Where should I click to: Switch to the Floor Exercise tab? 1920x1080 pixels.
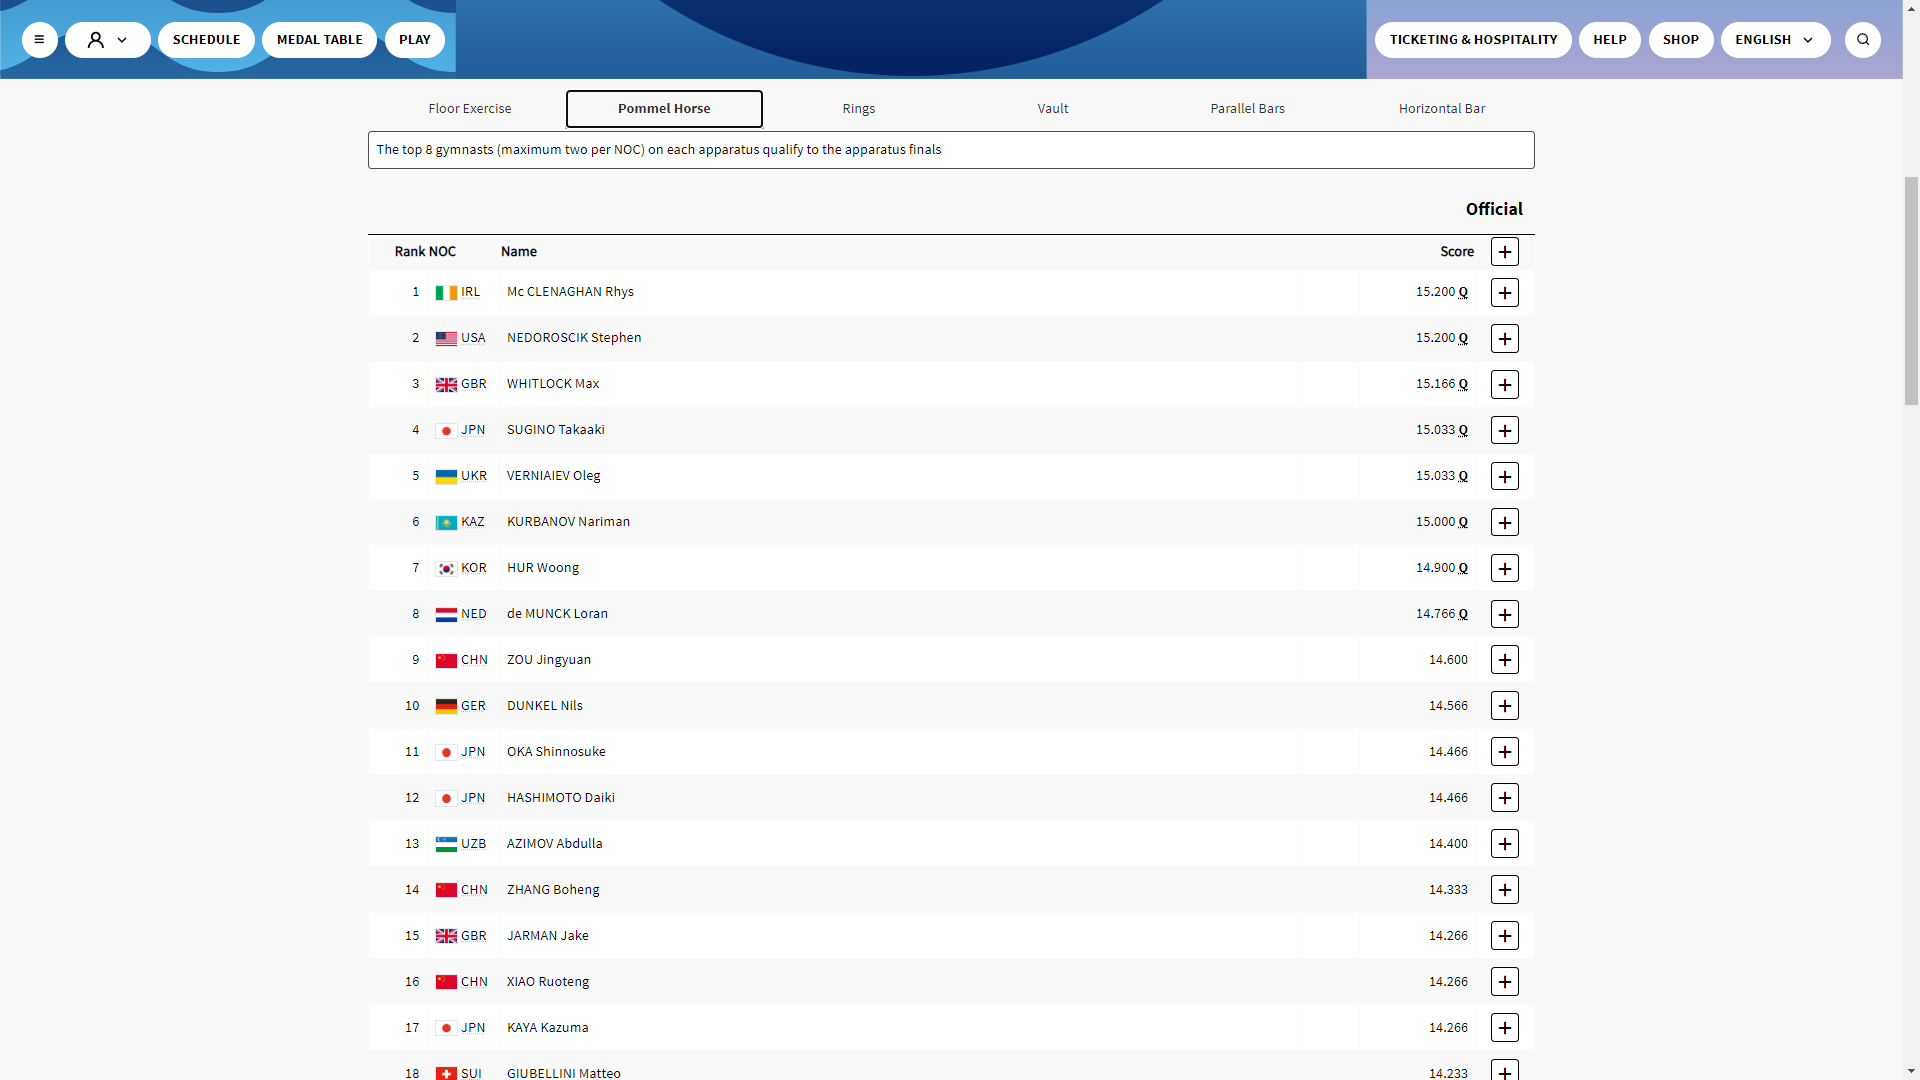[469, 109]
